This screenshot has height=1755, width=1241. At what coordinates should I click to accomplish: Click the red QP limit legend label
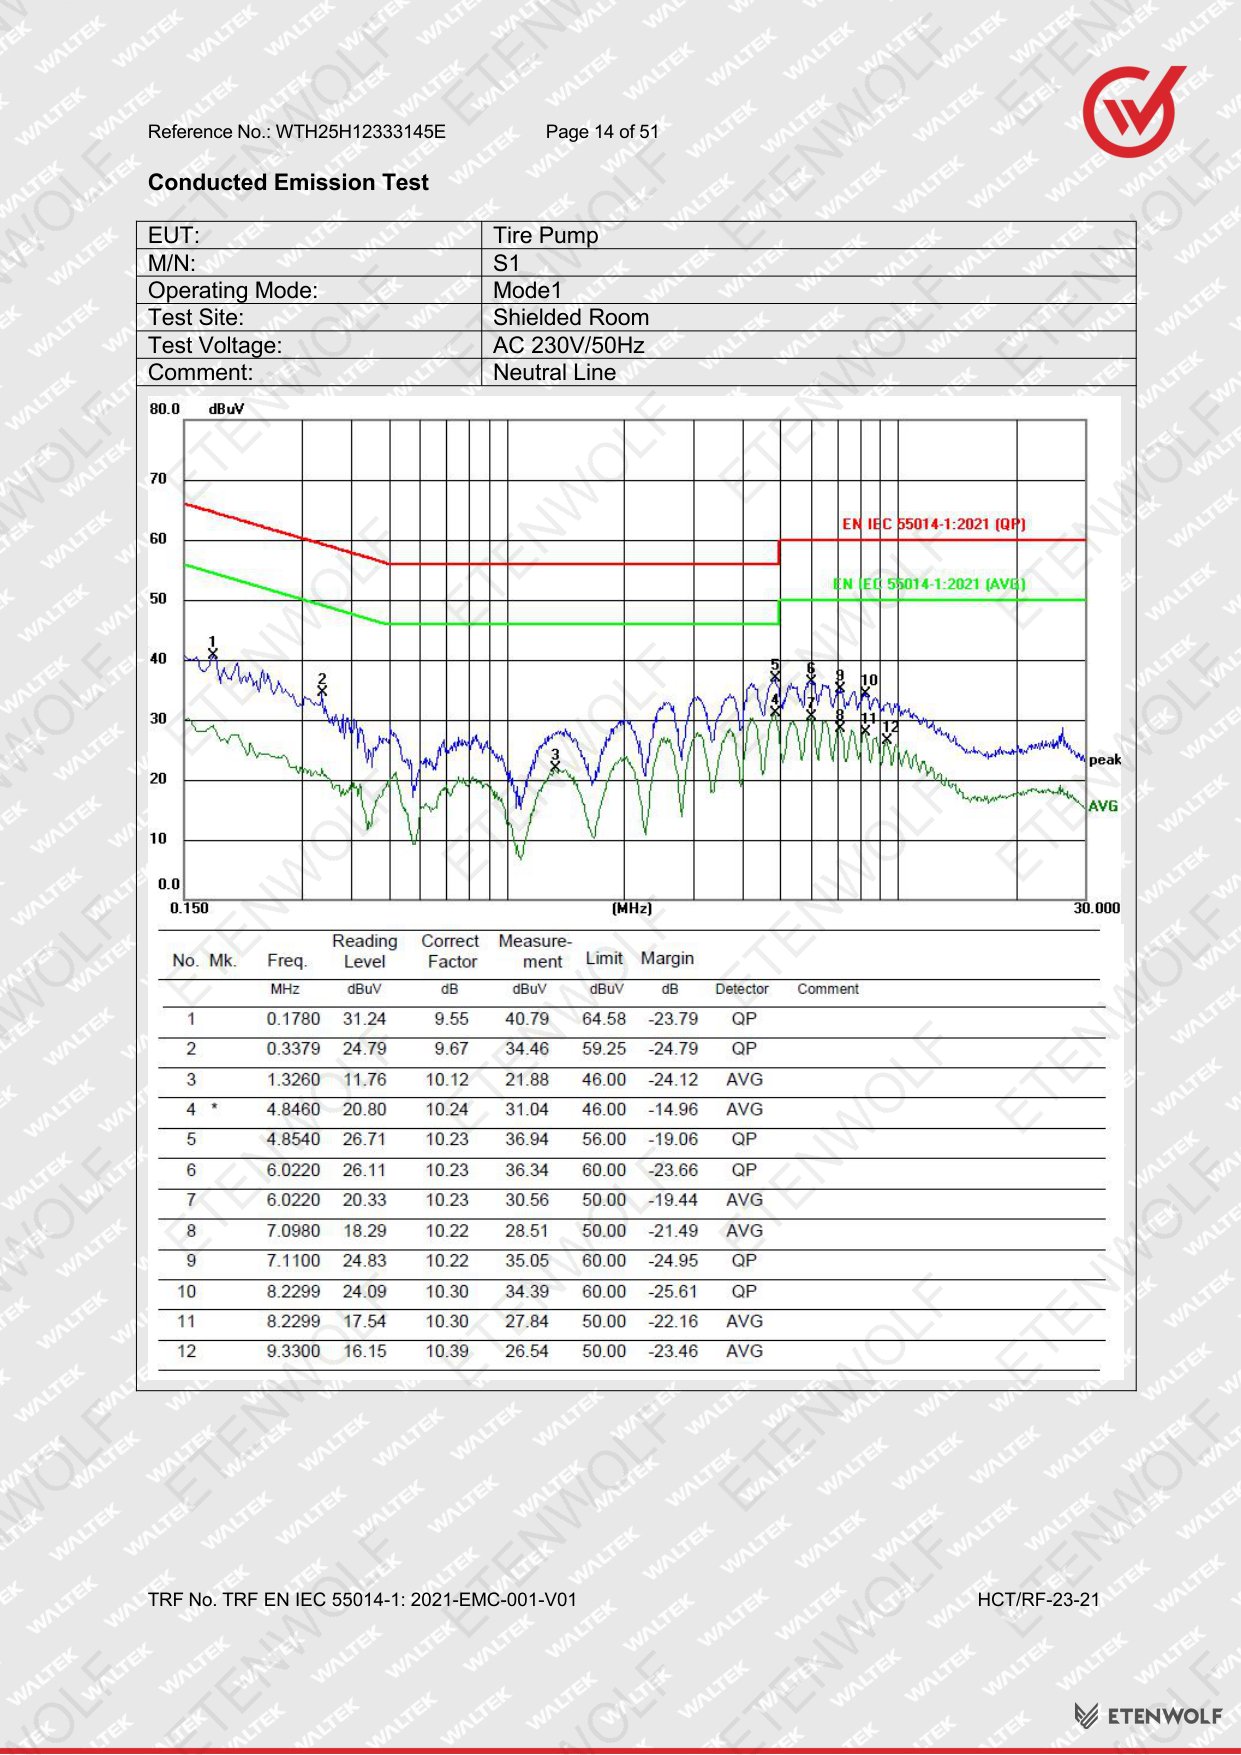(934, 524)
